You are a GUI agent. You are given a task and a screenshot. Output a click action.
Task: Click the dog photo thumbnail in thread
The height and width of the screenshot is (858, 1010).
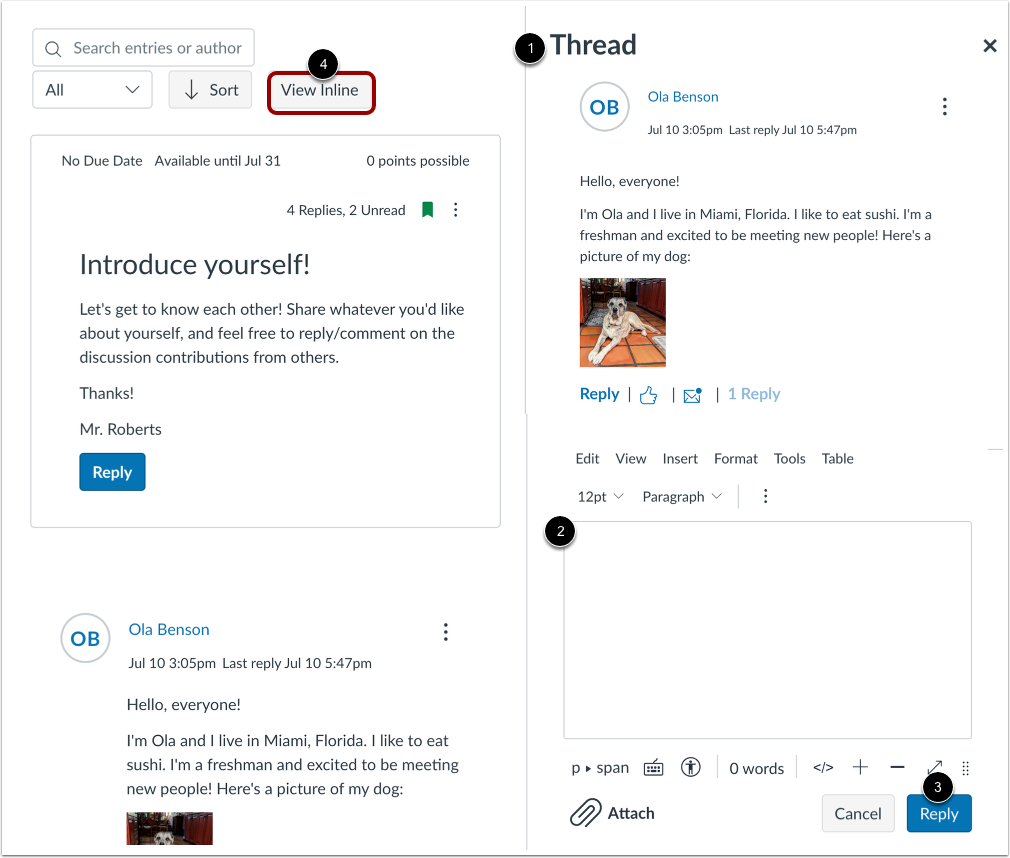point(622,322)
